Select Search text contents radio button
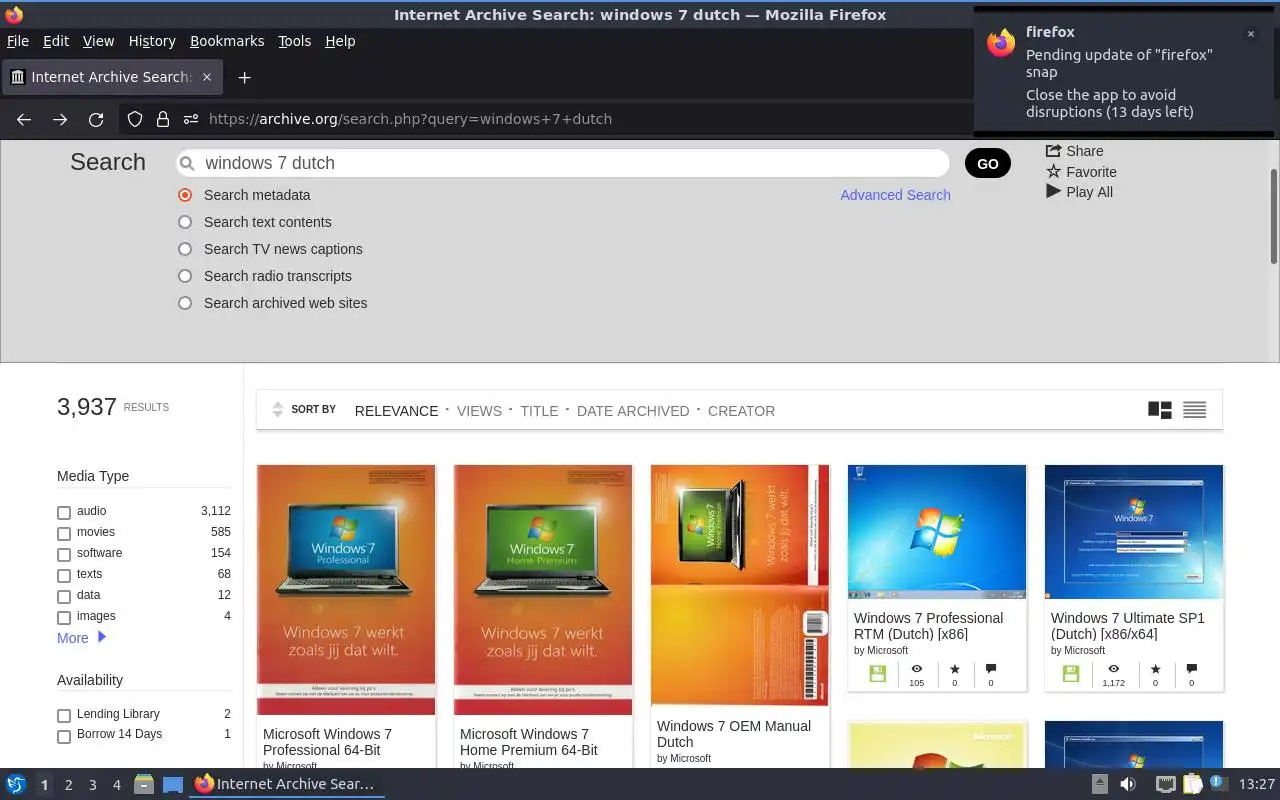The width and height of the screenshot is (1280, 800). coord(185,222)
